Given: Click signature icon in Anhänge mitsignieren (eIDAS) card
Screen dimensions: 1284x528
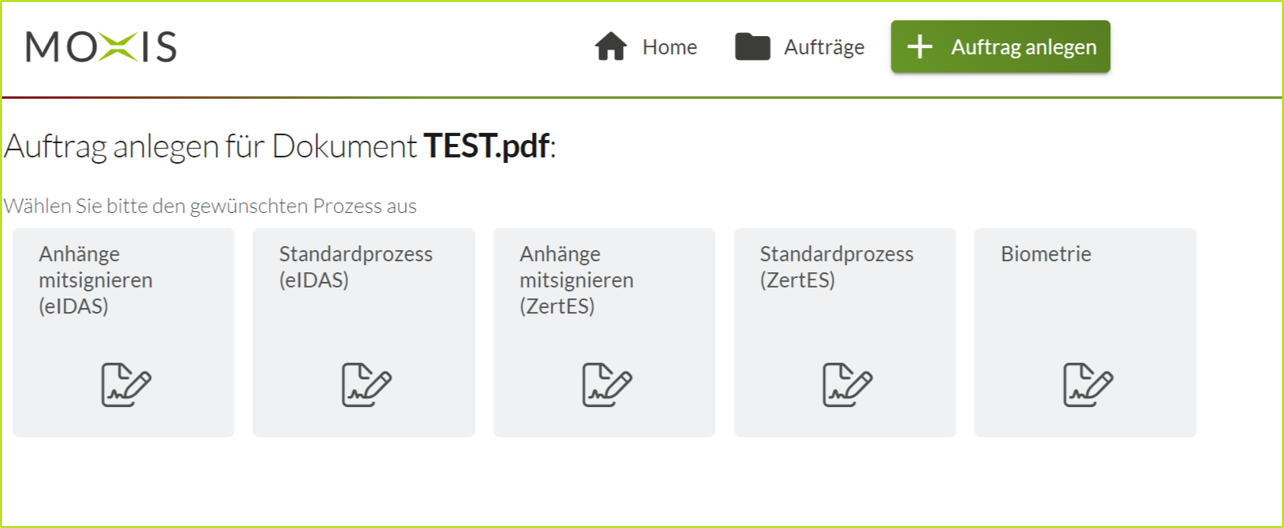Looking at the screenshot, I should click(126, 384).
